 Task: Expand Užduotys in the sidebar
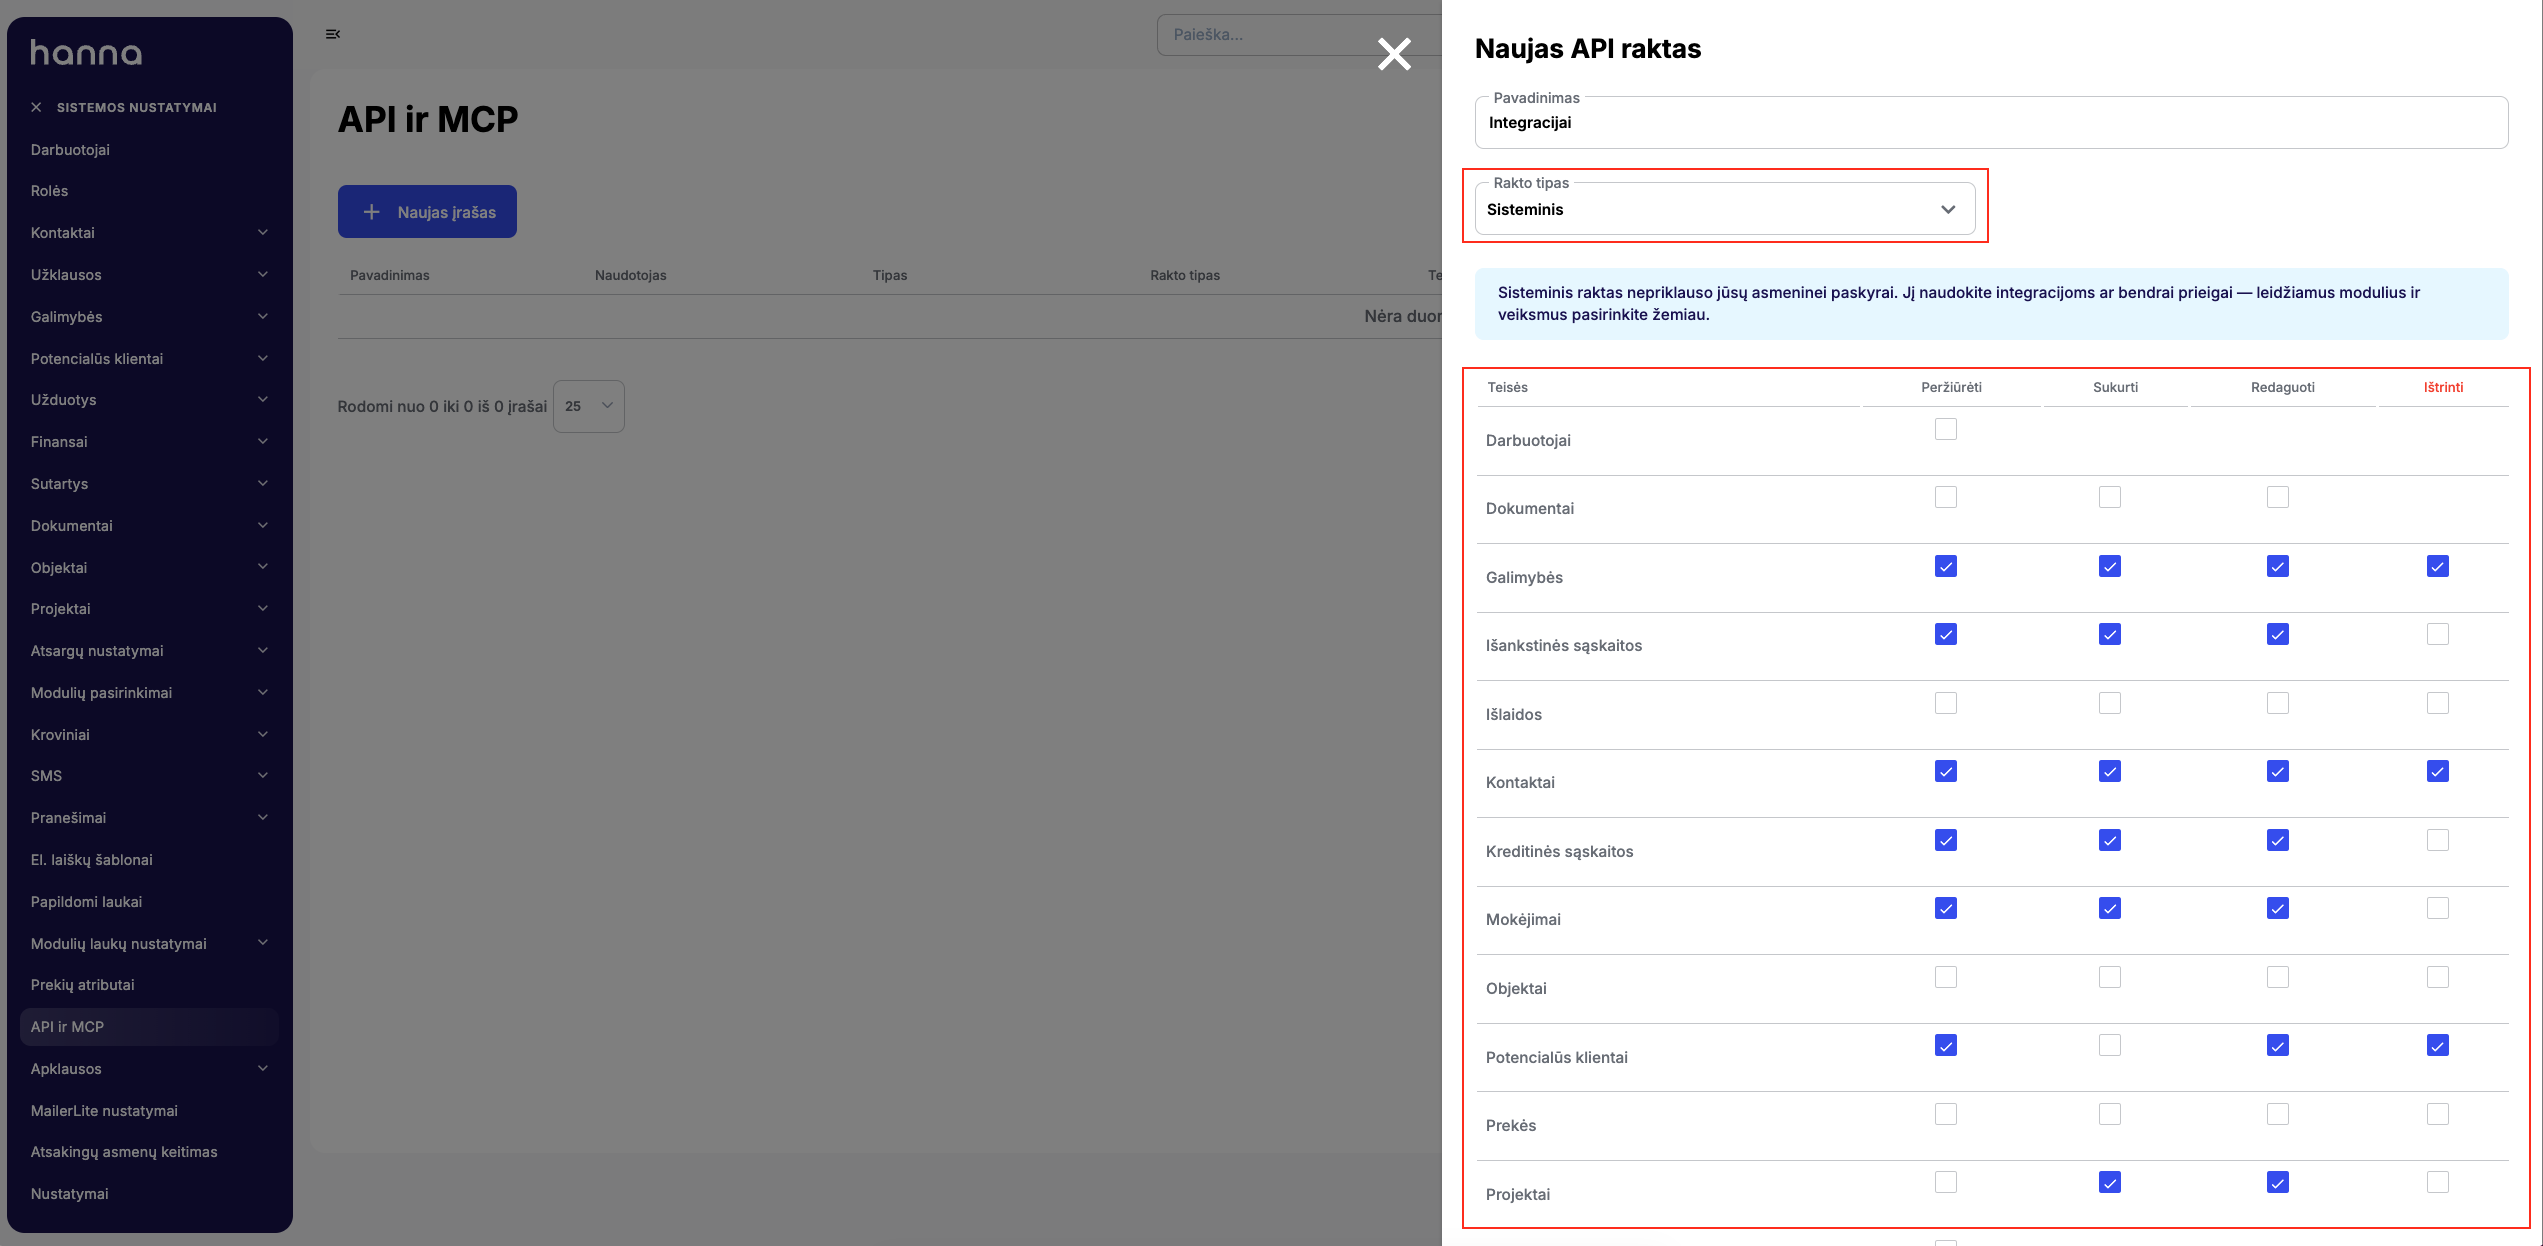[149, 400]
